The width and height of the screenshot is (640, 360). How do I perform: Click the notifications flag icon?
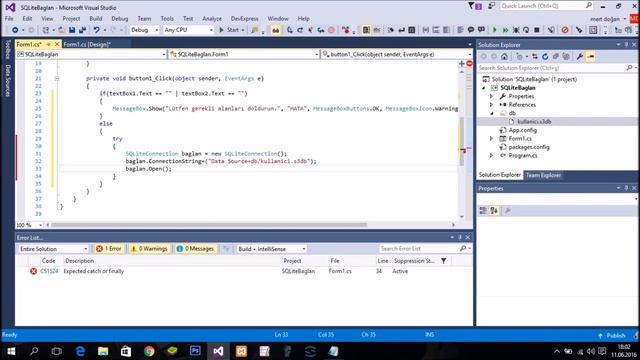(x=475, y=6)
